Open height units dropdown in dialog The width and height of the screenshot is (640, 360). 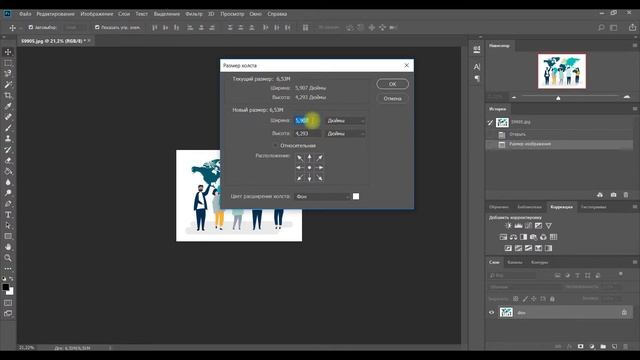click(x=345, y=133)
